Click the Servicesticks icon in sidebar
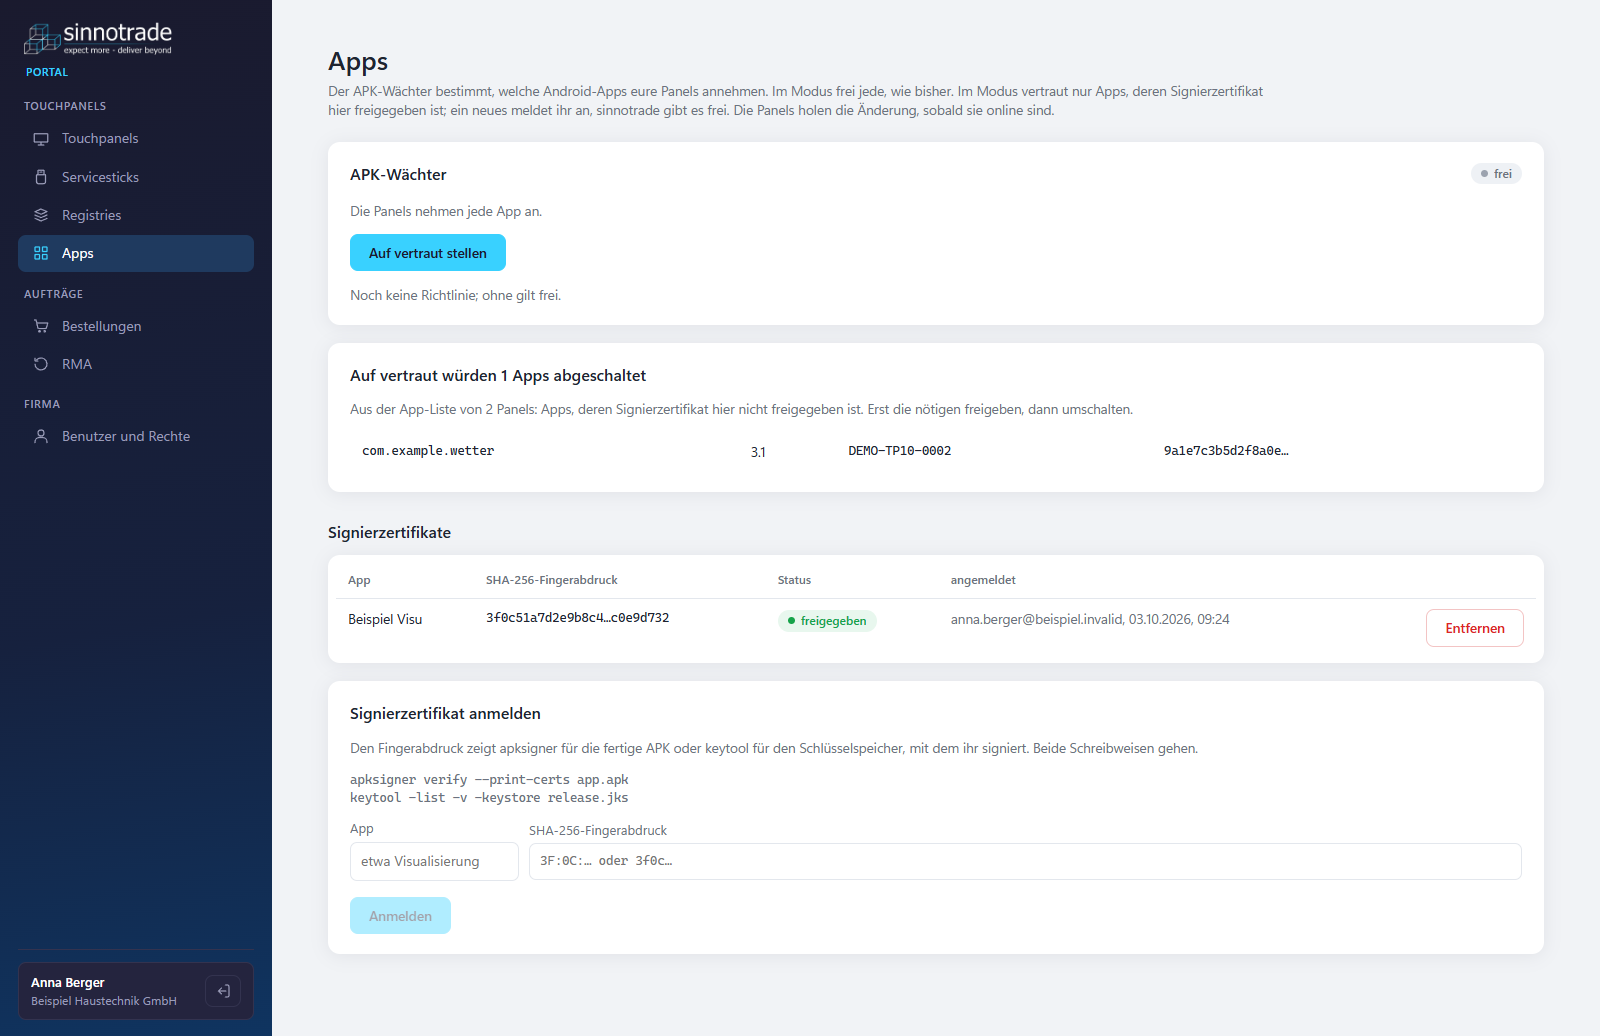Screen dimensions: 1600x1036 click(x=41, y=177)
